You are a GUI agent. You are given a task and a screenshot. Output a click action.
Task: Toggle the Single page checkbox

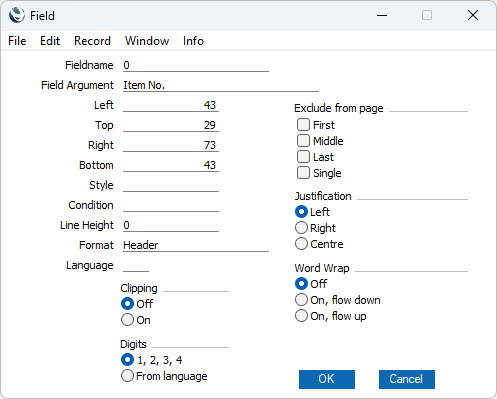coord(303,173)
